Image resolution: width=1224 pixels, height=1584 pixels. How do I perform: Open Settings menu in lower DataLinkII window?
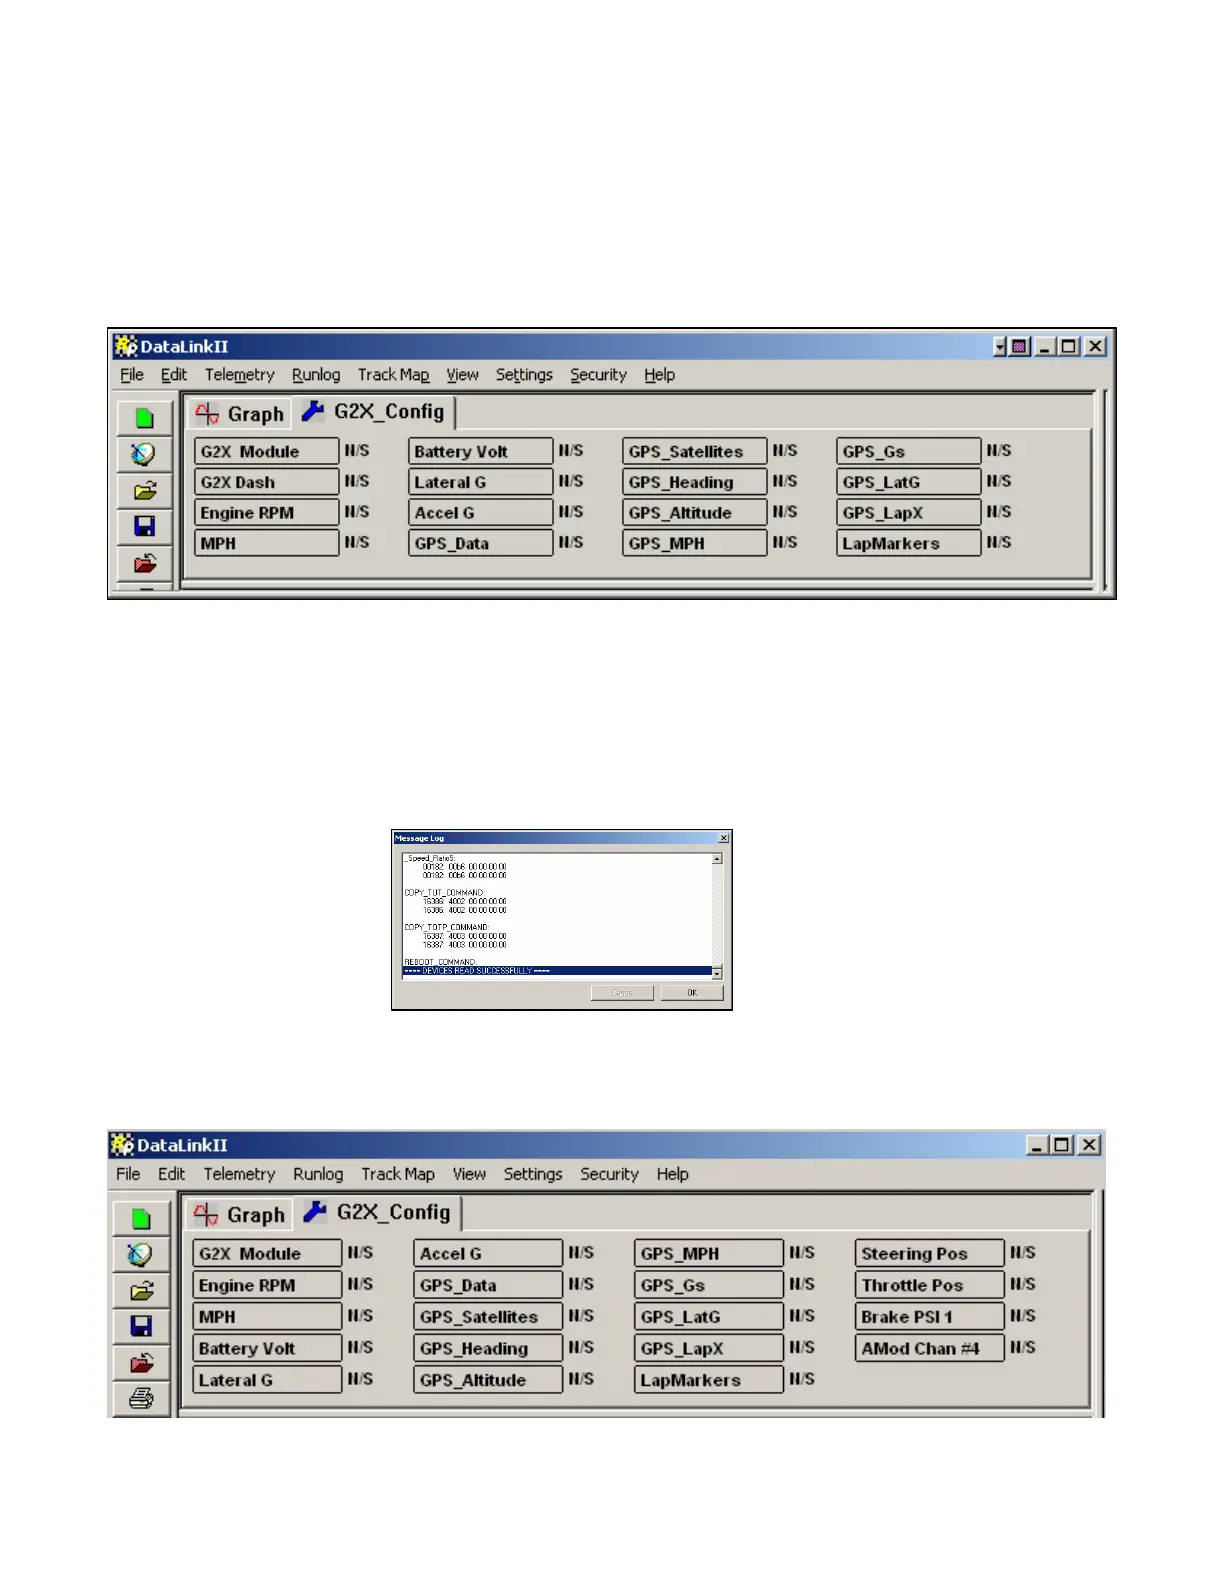pyautogui.click(x=533, y=1174)
